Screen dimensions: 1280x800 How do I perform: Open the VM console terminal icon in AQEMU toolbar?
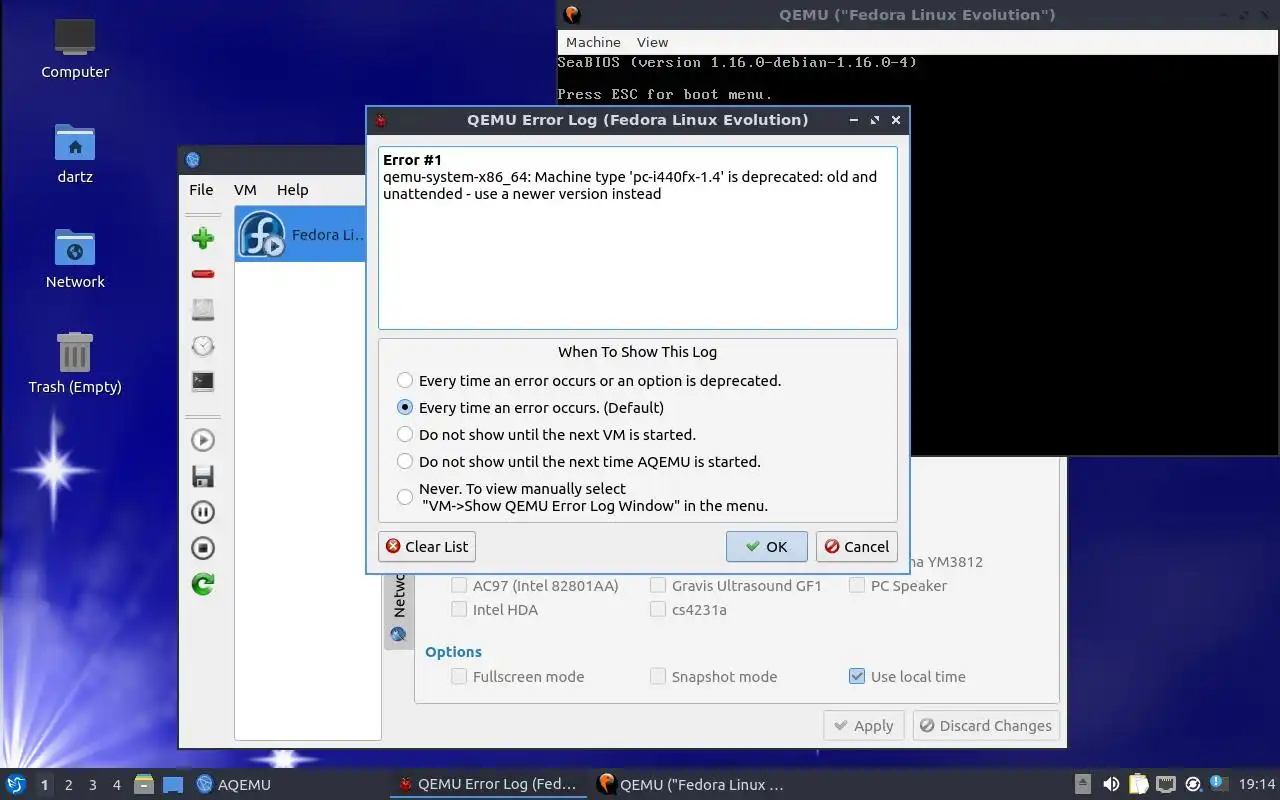(x=203, y=381)
